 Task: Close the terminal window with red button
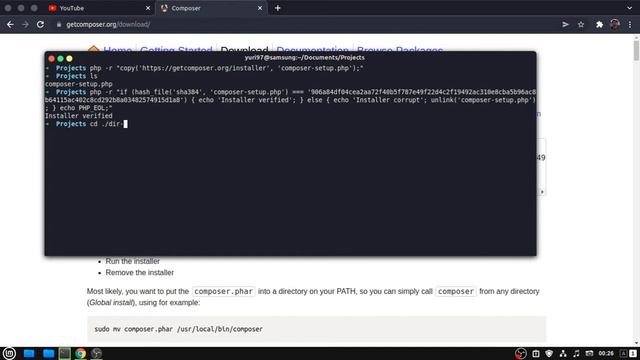51,59
